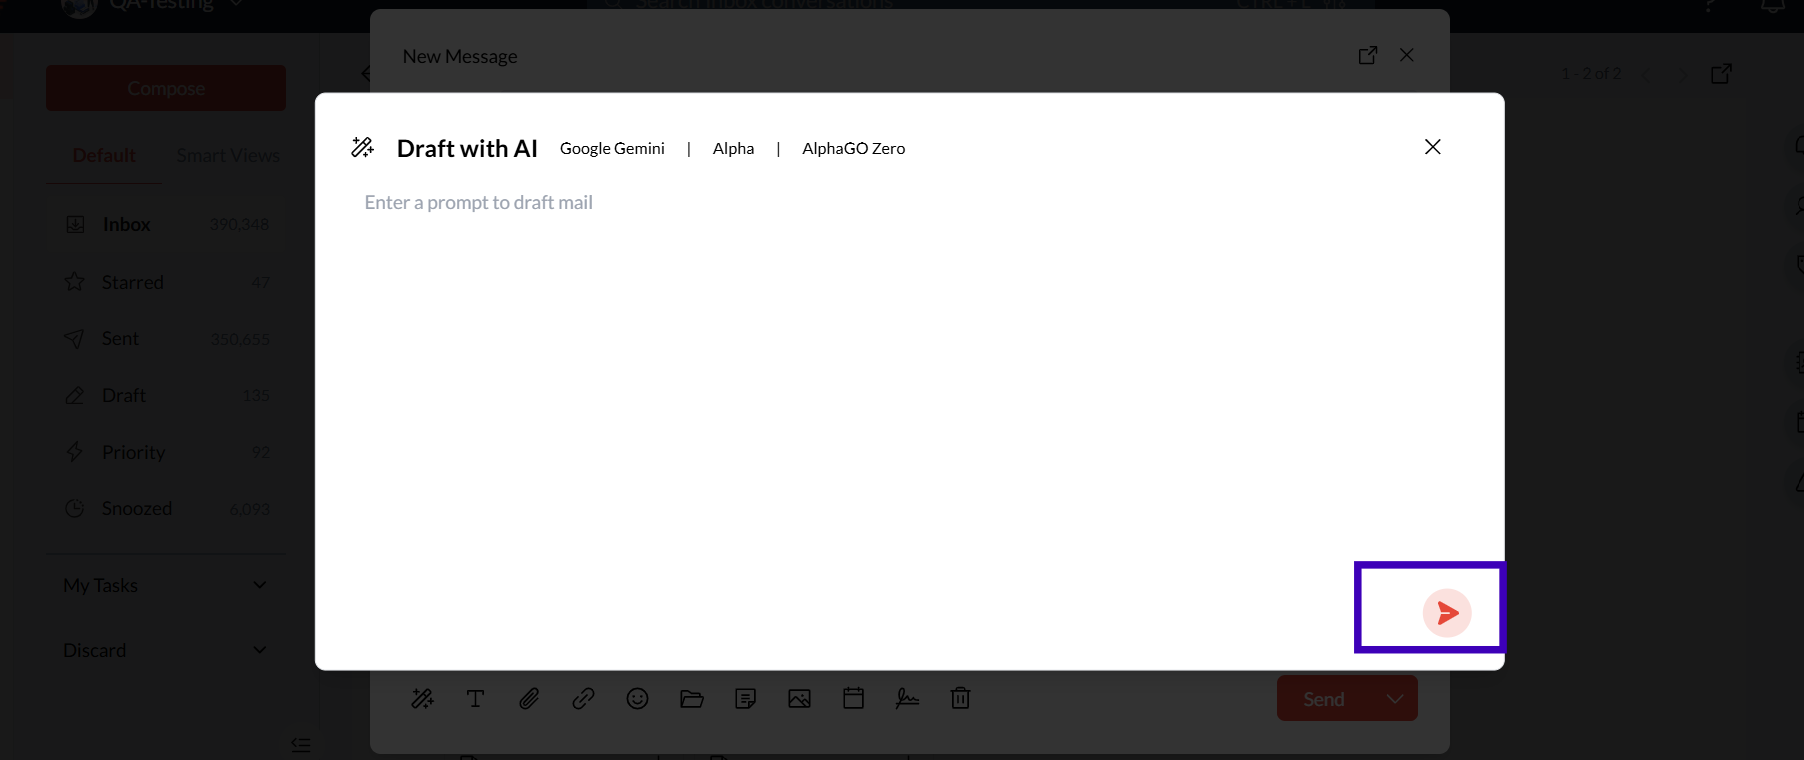Switch to the Default tab
Viewport: 1804px width, 760px height.
(x=104, y=155)
